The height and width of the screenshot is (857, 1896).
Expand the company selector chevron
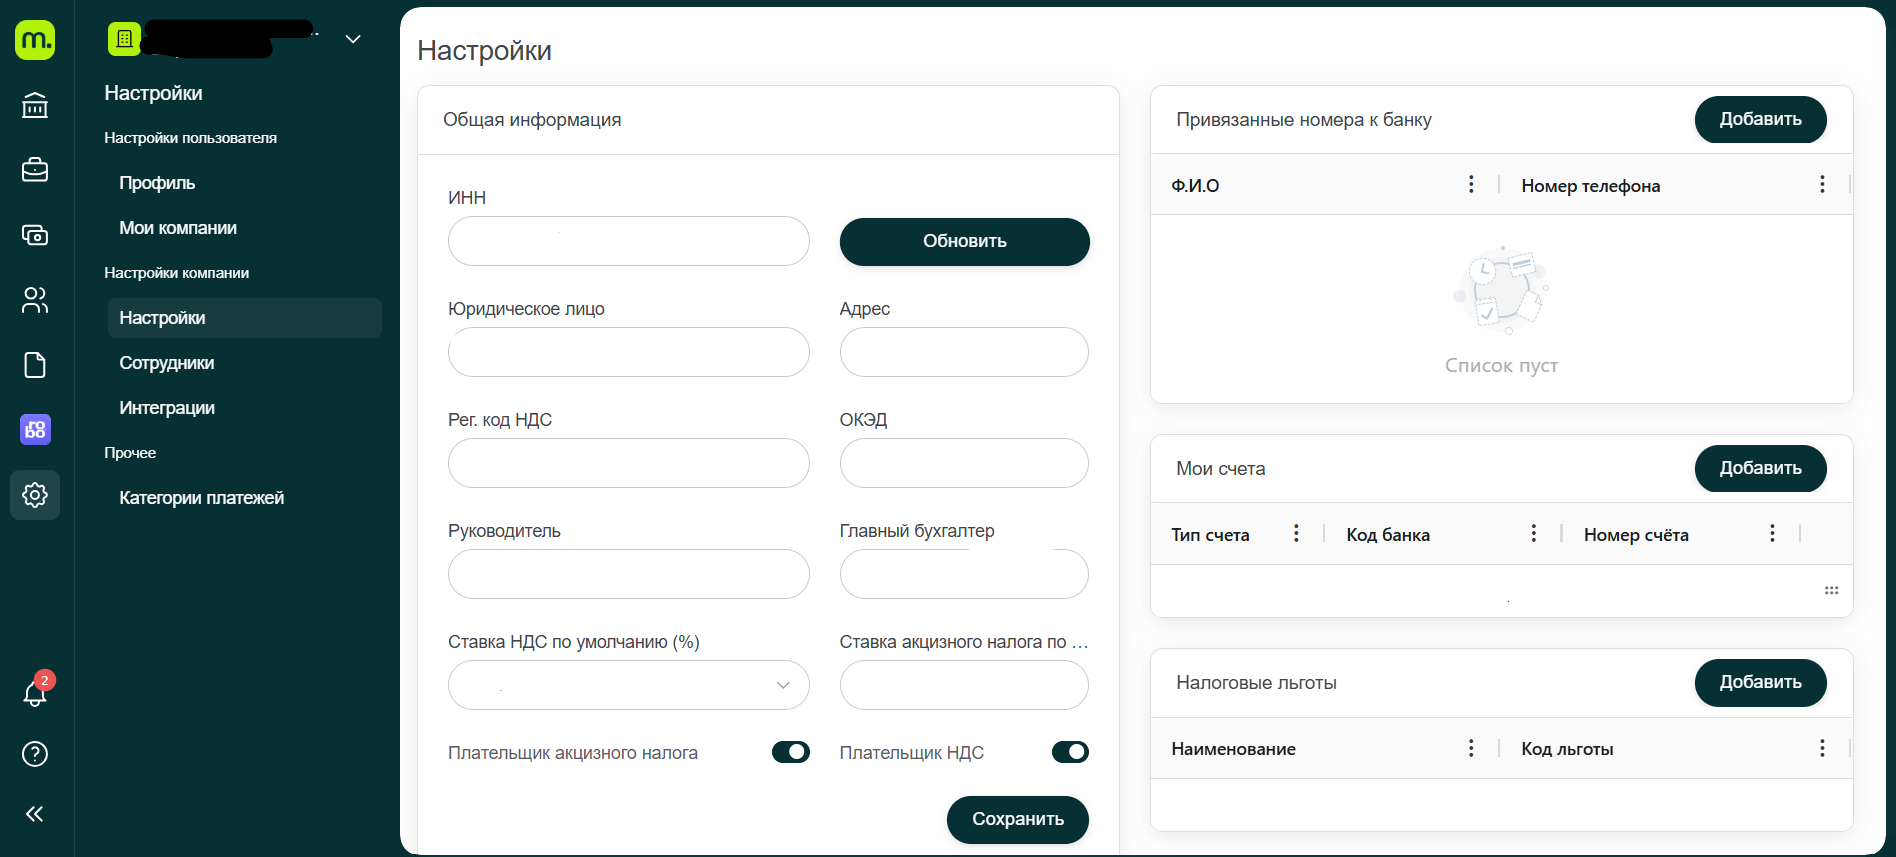tap(353, 39)
